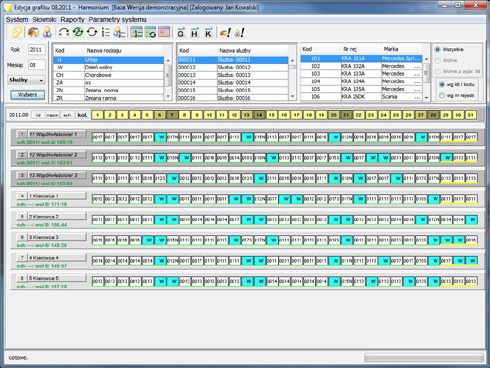Image resolution: width=490 pixels, height=368 pixels.
Task: Click the G arrow toolbar icon
Action: pos(181,32)
